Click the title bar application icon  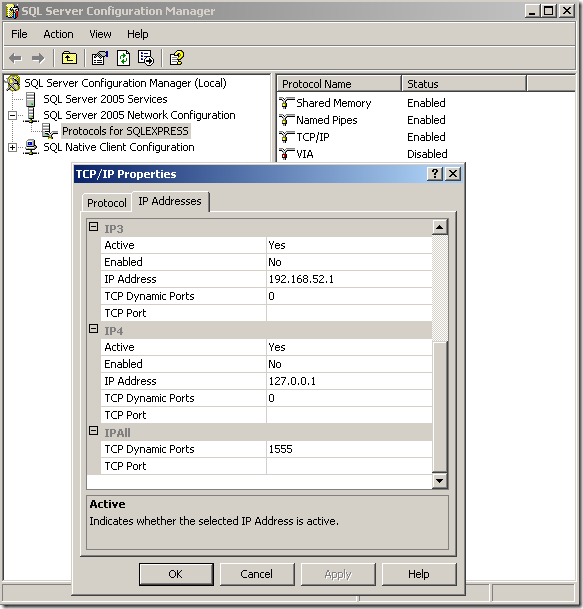[x=12, y=11]
